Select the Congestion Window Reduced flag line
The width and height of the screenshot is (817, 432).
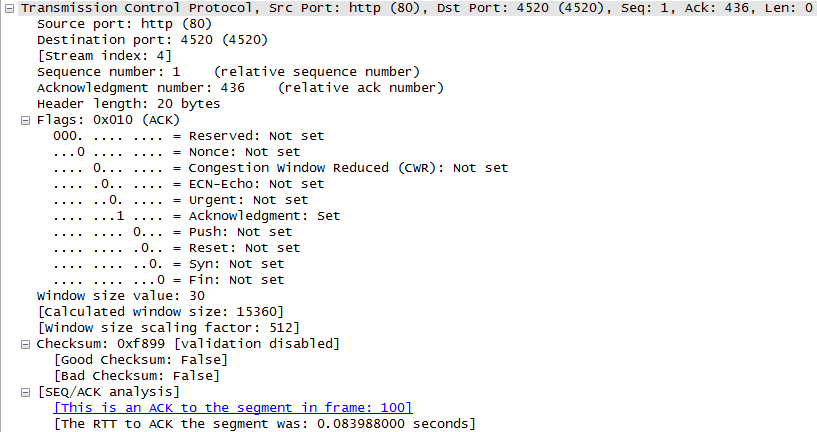point(280,168)
